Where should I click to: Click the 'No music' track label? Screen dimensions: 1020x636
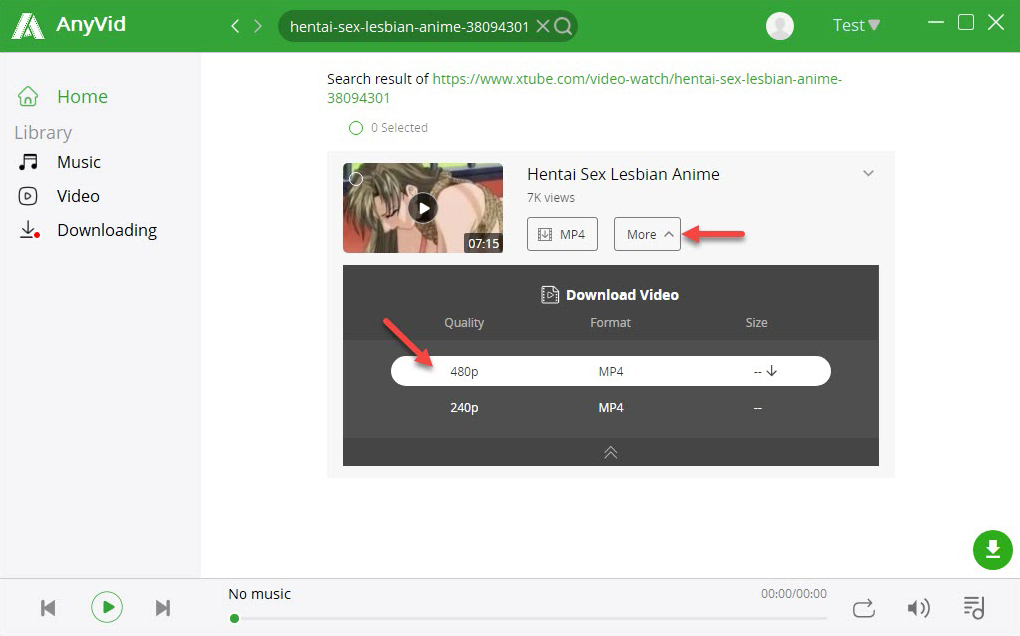[259, 594]
